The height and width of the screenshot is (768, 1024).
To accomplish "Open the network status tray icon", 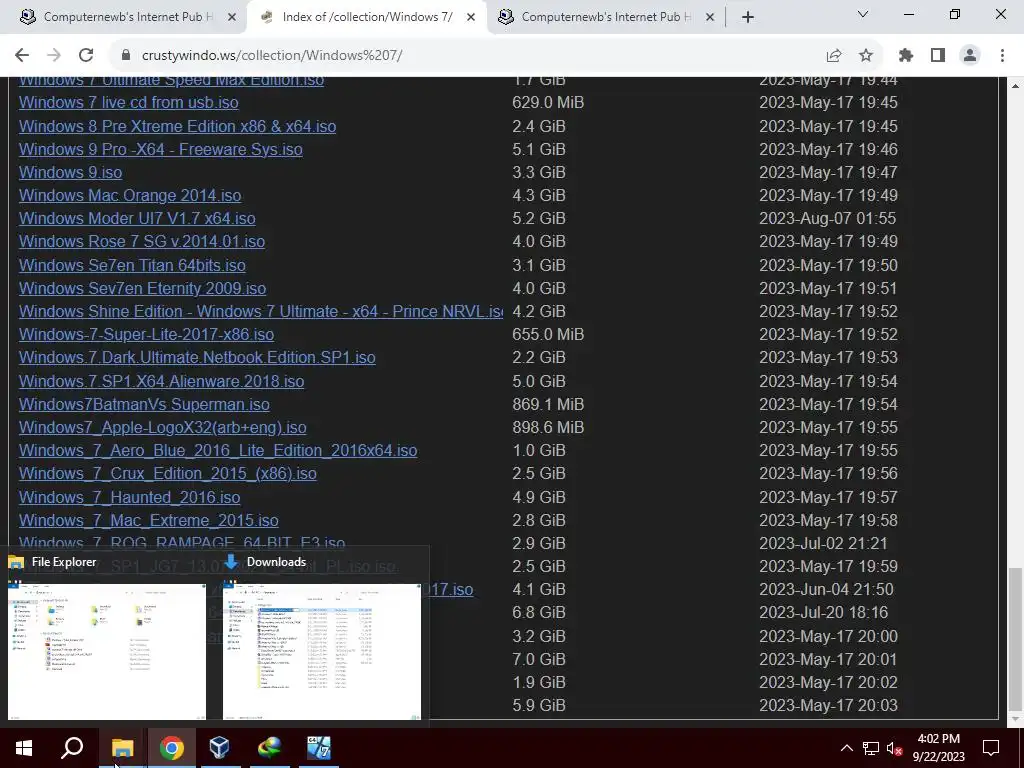I will click(x=871, y=748).
